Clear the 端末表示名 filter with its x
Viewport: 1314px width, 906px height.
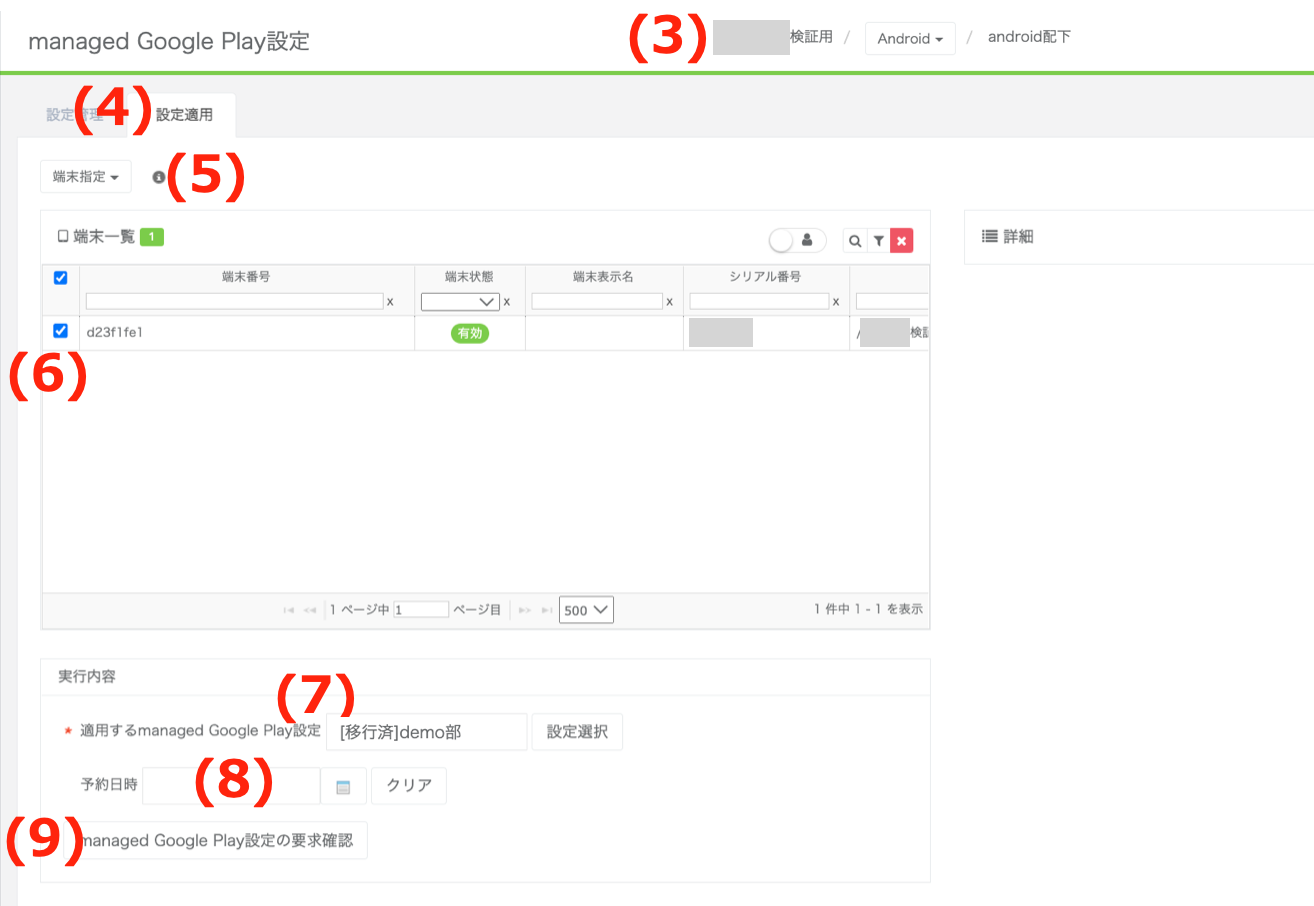click(x=669, y=302)
